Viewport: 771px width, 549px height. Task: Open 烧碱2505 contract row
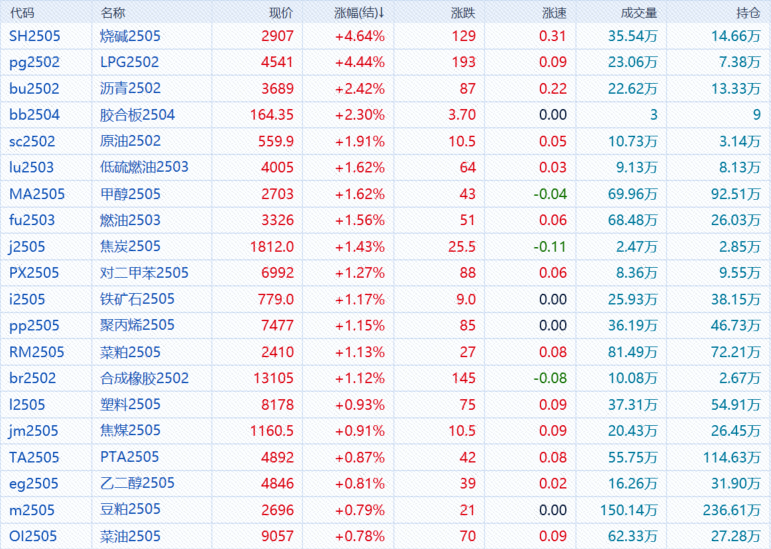(130, 36)
